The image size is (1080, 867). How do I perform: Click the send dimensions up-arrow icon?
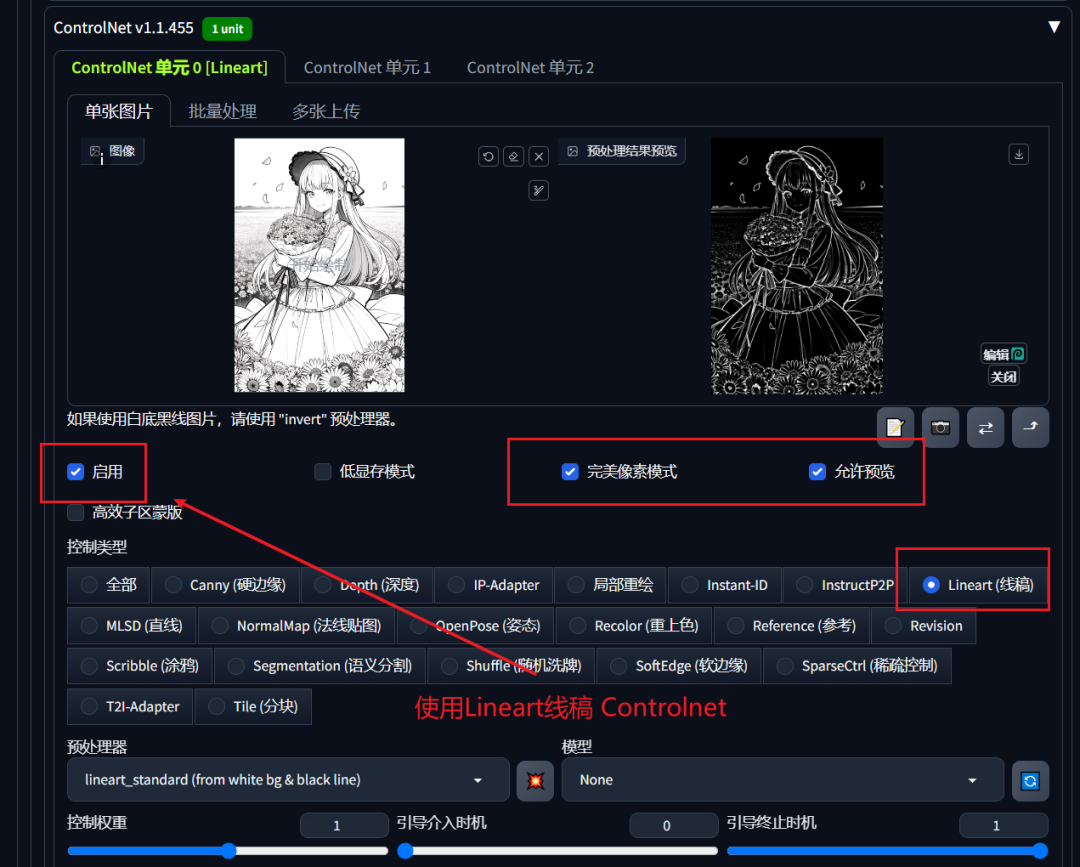[1030, 428]
